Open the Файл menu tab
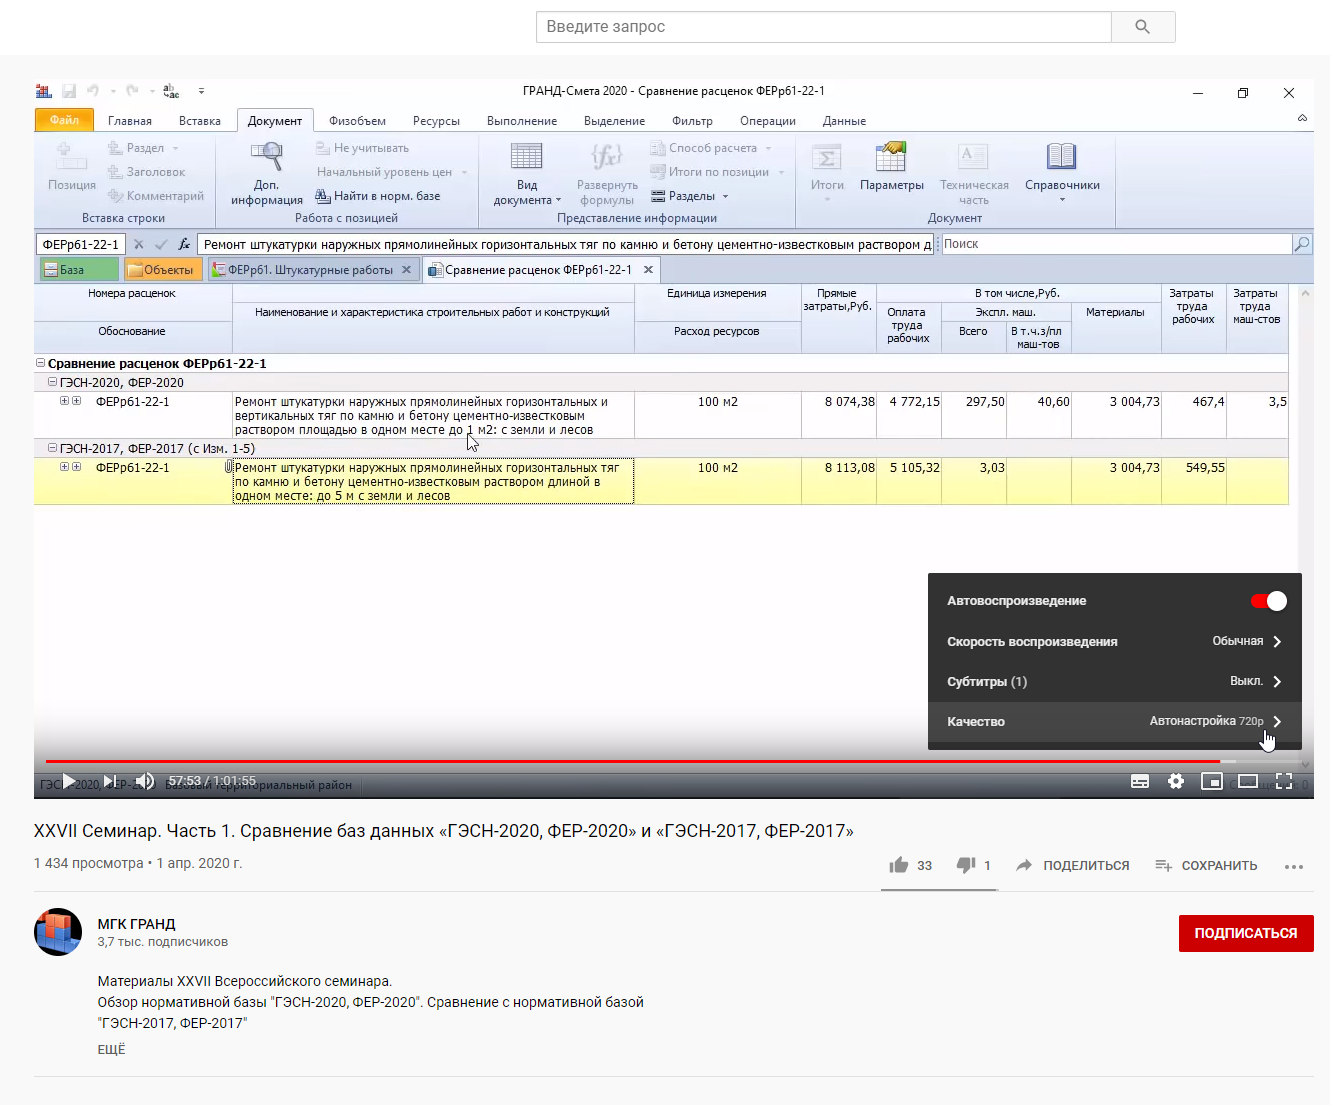The image size is (1330, 1105). pyautogui.click(x=64, y=120)
